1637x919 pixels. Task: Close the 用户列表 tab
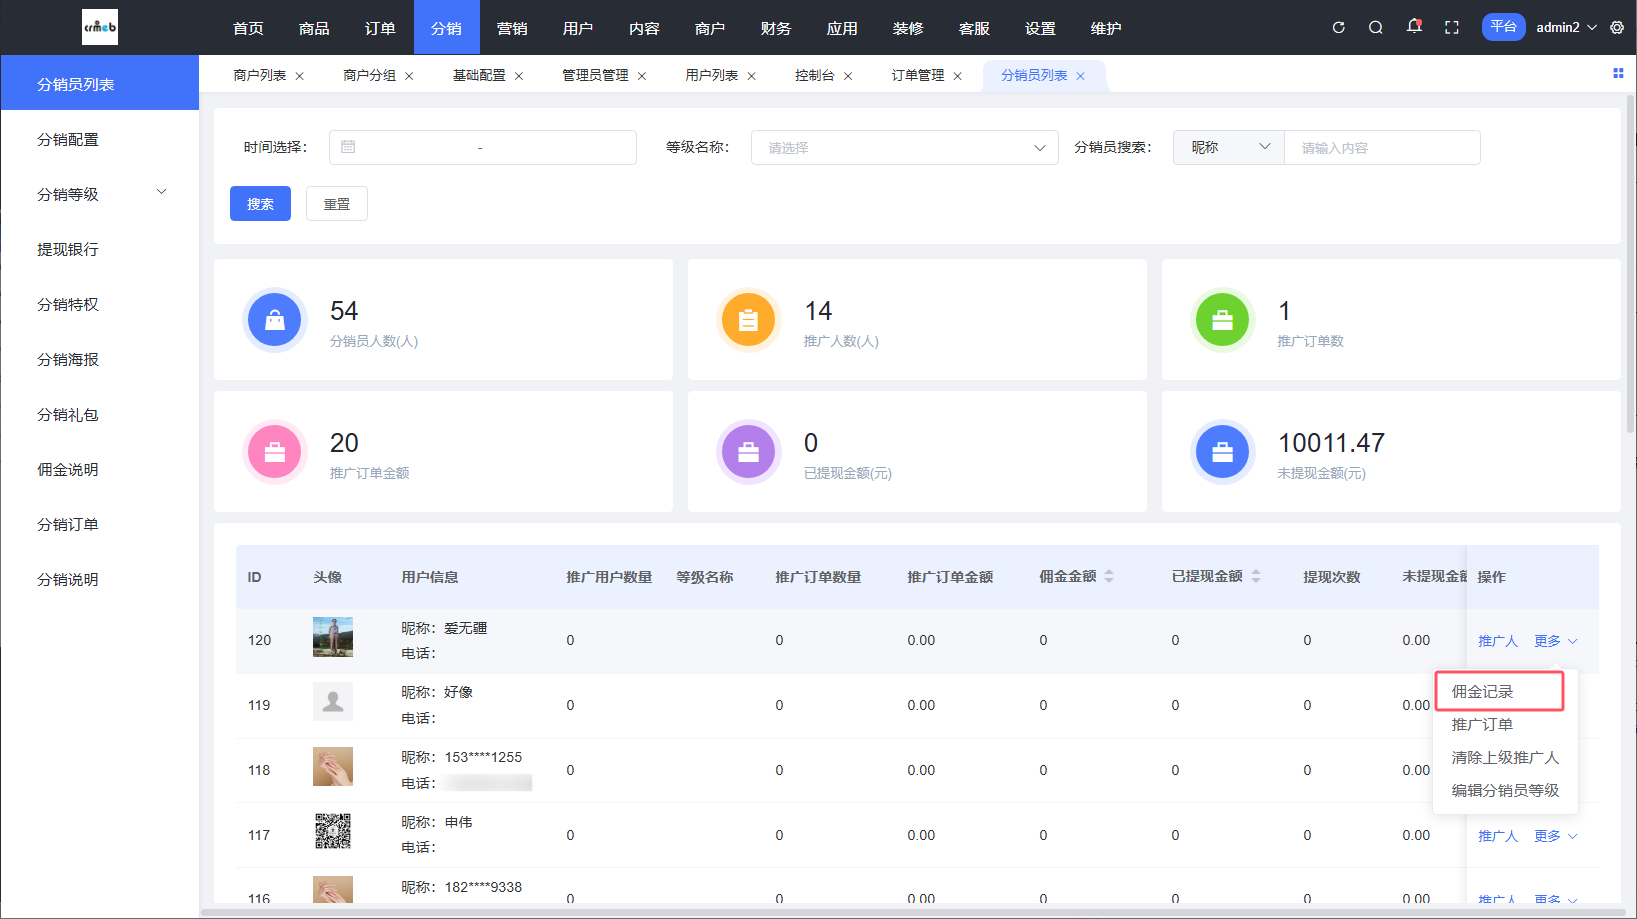(752, 76)
